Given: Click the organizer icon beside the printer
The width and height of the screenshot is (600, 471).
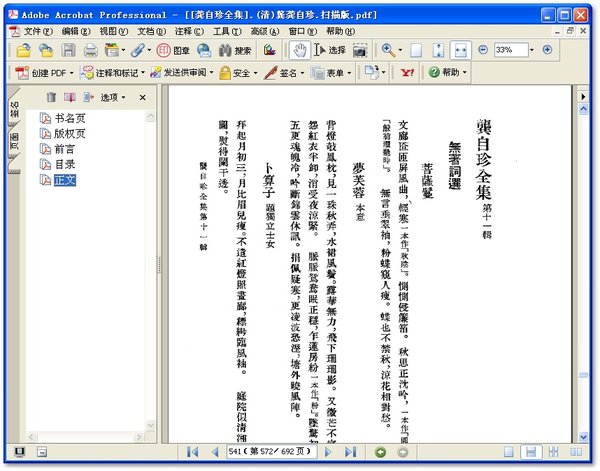Looking at the screenshot, I should click(112, 50).
